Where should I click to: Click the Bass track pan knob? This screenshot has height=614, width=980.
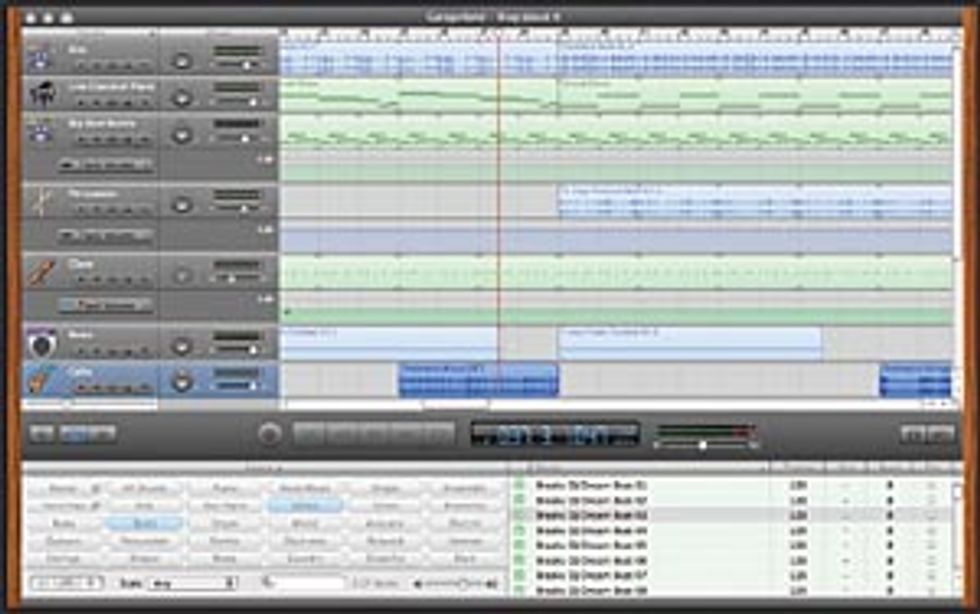coord(182,346)
